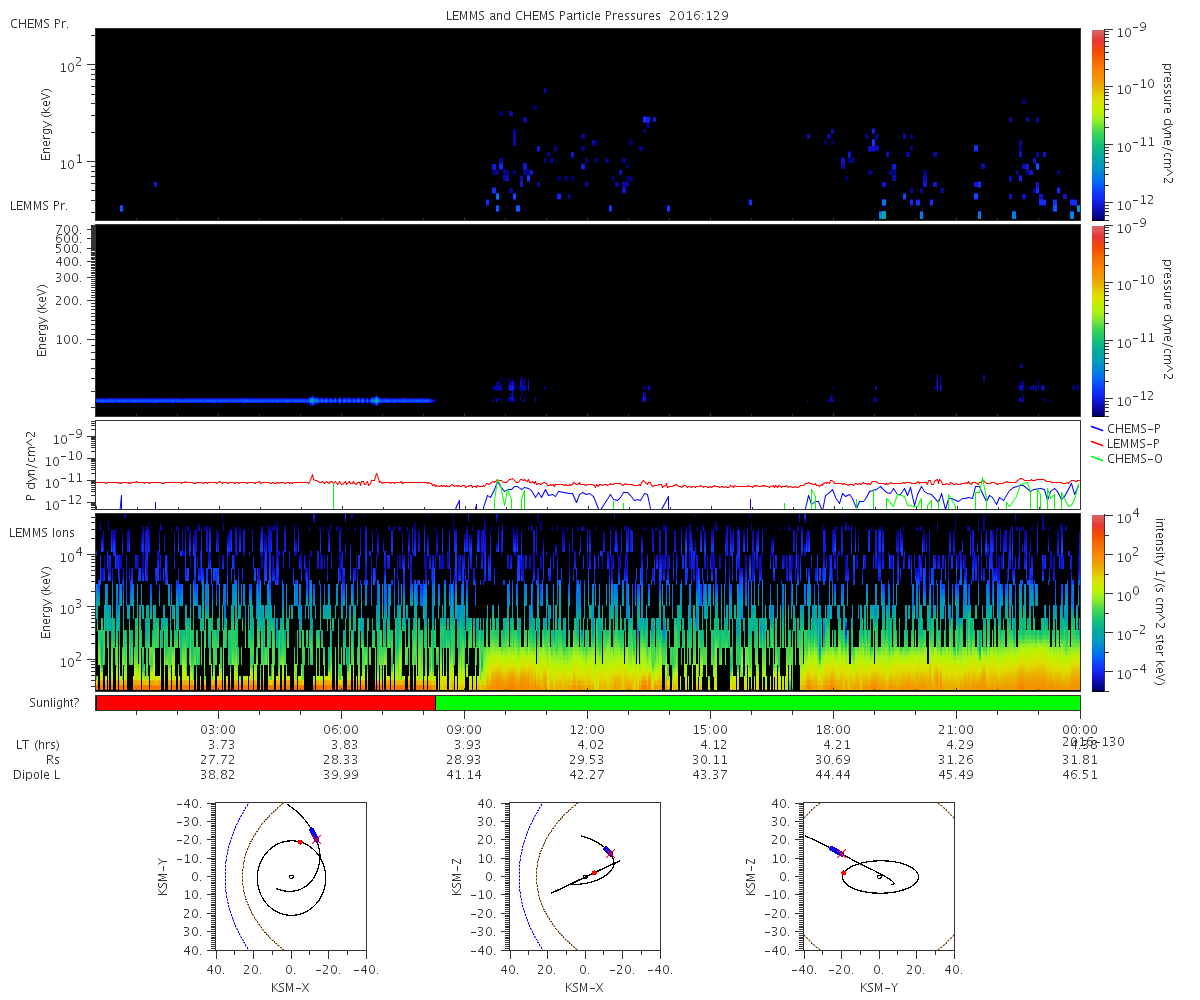Click red X marker in the KSM-X/KSM-Z plot
Image resolution: width=1200 pixels, height=1000 pixels.
(x=611, y=853)
